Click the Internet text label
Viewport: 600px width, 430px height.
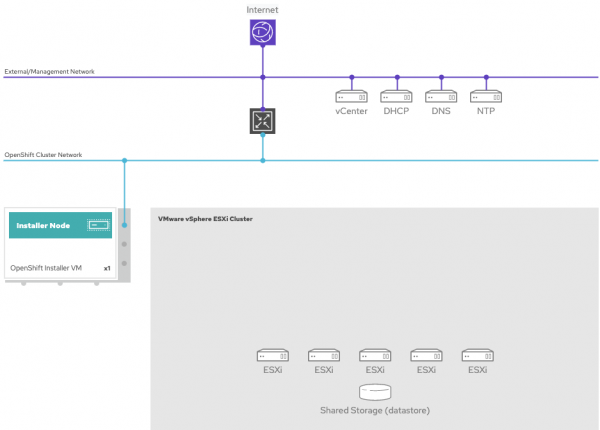(262, 10)
